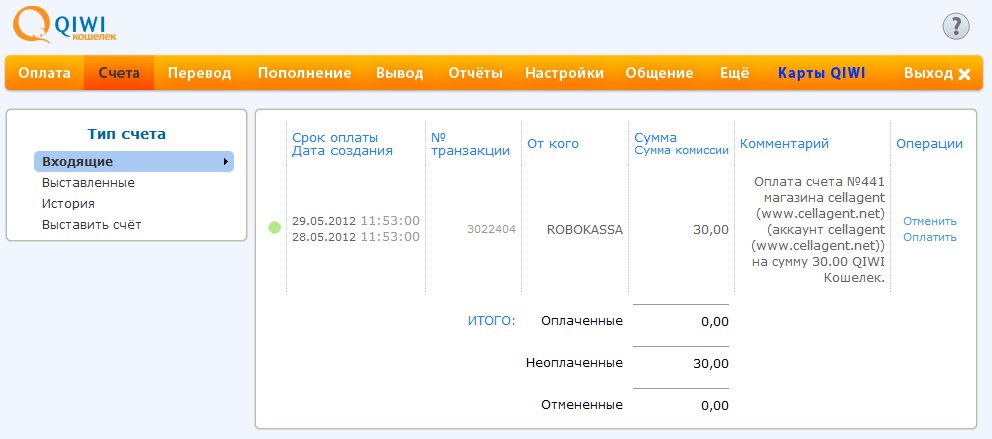This screenshot has width=992, height=439.
Task: Click the ИТОГО: label
Action: click(492, 321)
